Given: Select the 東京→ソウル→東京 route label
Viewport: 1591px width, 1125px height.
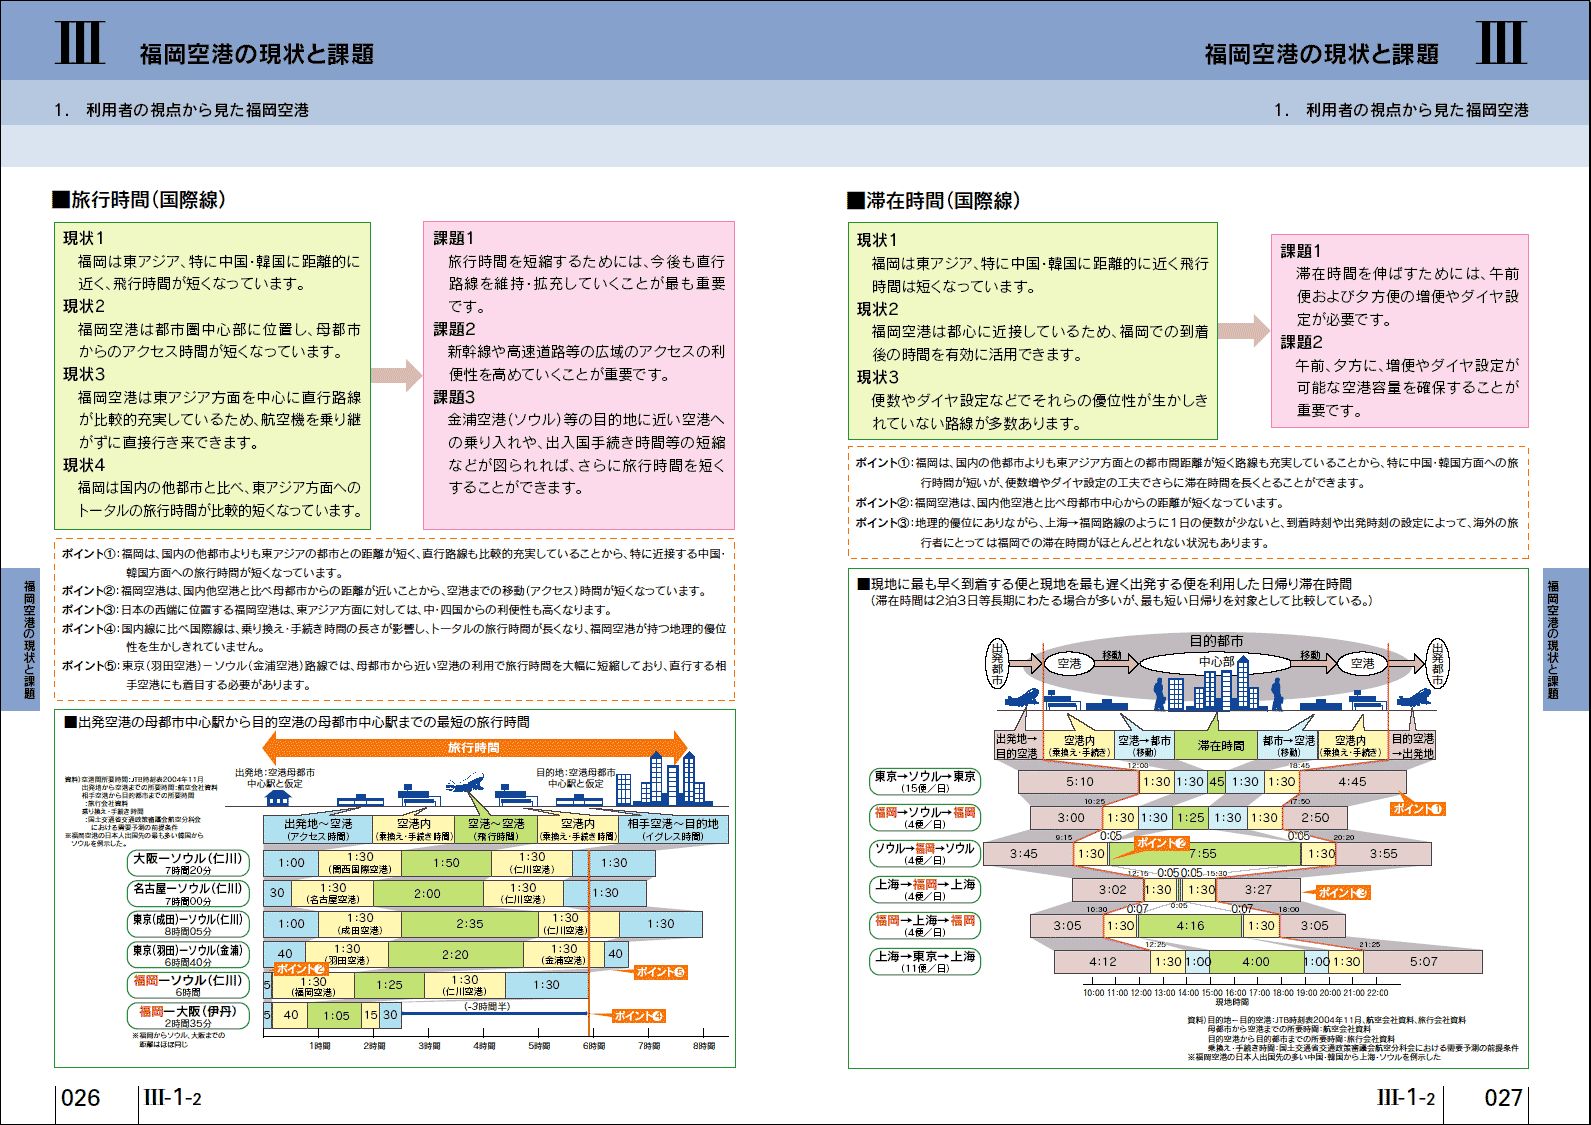Looking at the screenshot, I should [x=925, y=781].
